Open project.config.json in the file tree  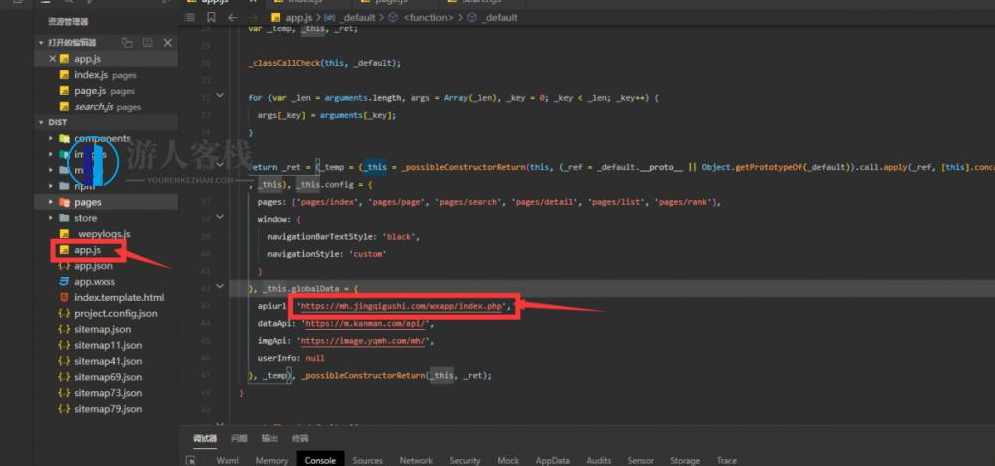pos(116,313)
